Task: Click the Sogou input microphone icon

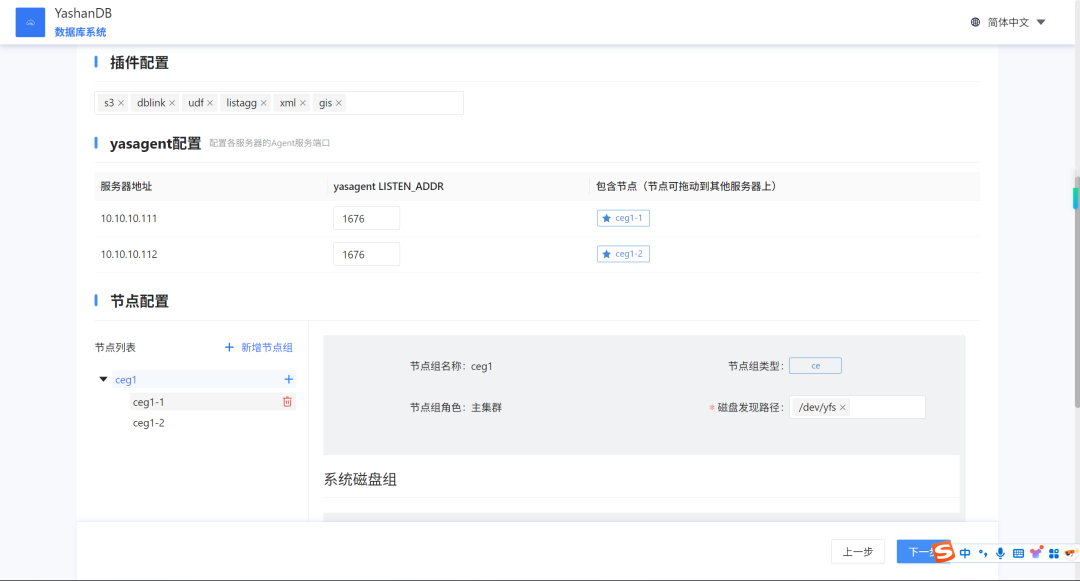Action: [1000, 553]
